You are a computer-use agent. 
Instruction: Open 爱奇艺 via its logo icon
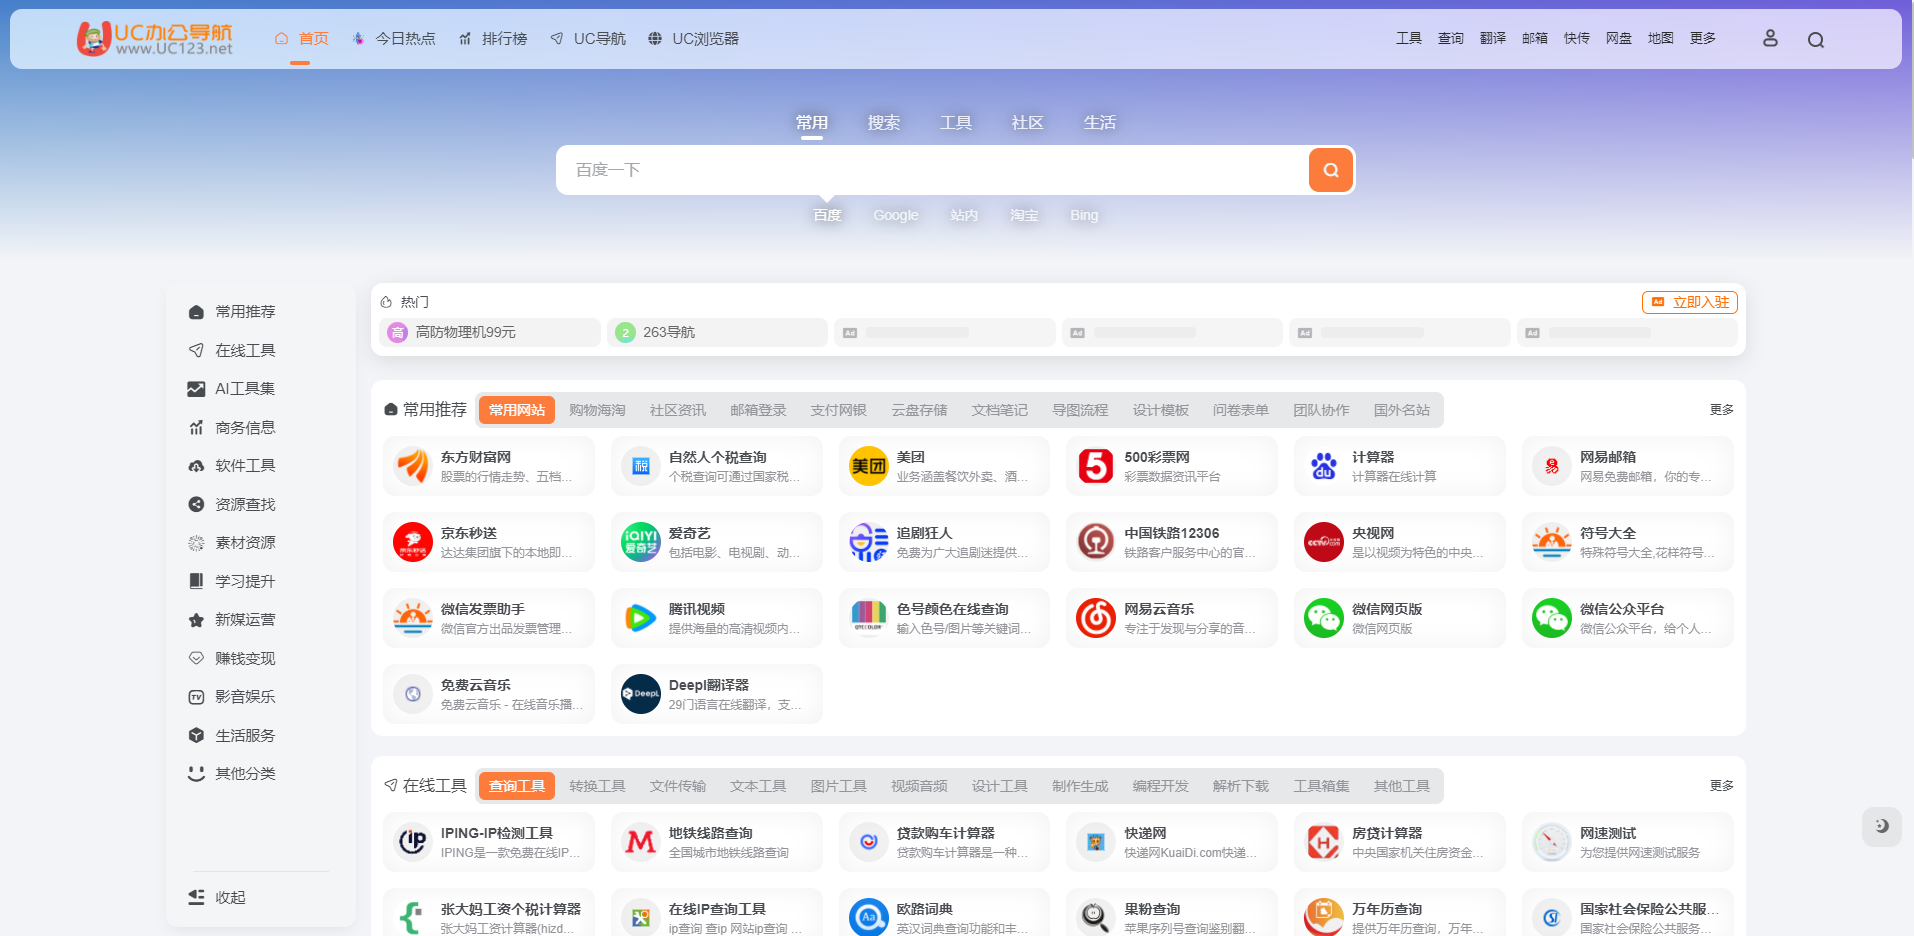(x=640, y=541)
